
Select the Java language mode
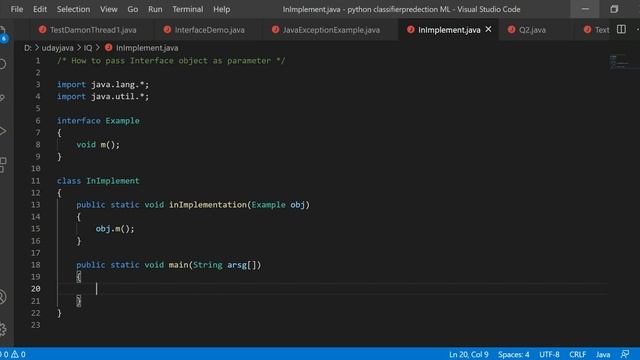[x=603, y=354]
